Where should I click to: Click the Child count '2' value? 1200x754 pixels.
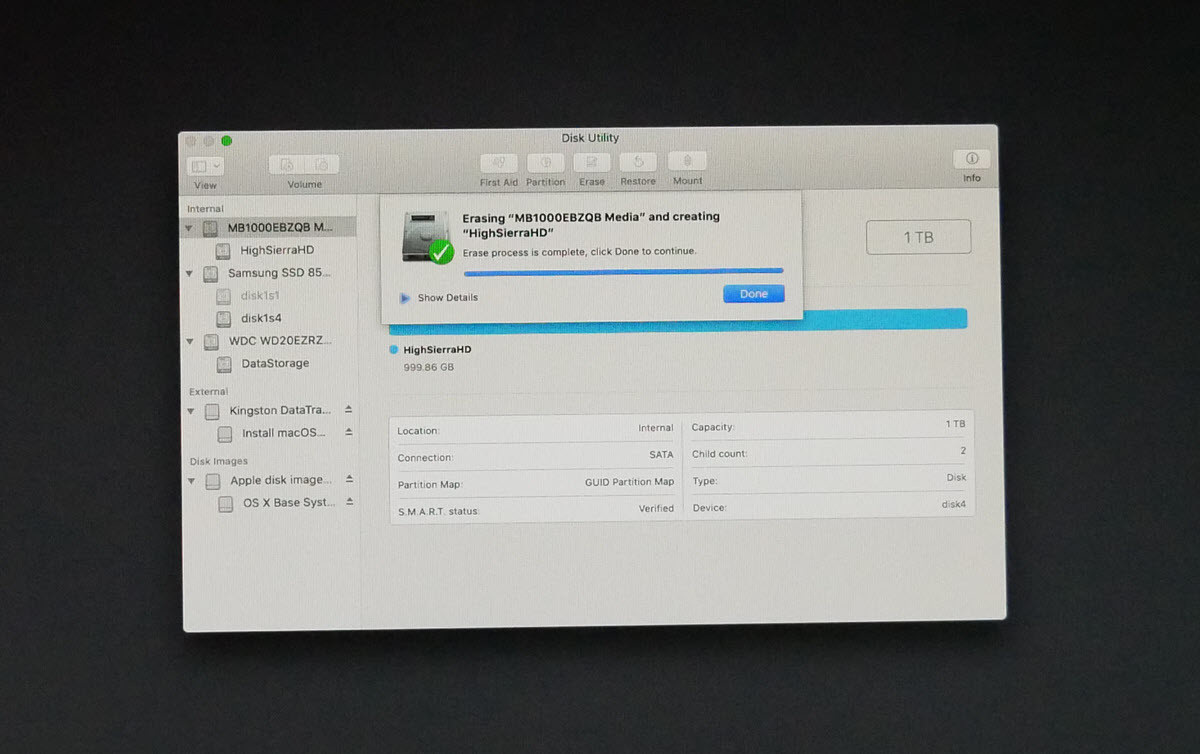click(x=963, y=451)
